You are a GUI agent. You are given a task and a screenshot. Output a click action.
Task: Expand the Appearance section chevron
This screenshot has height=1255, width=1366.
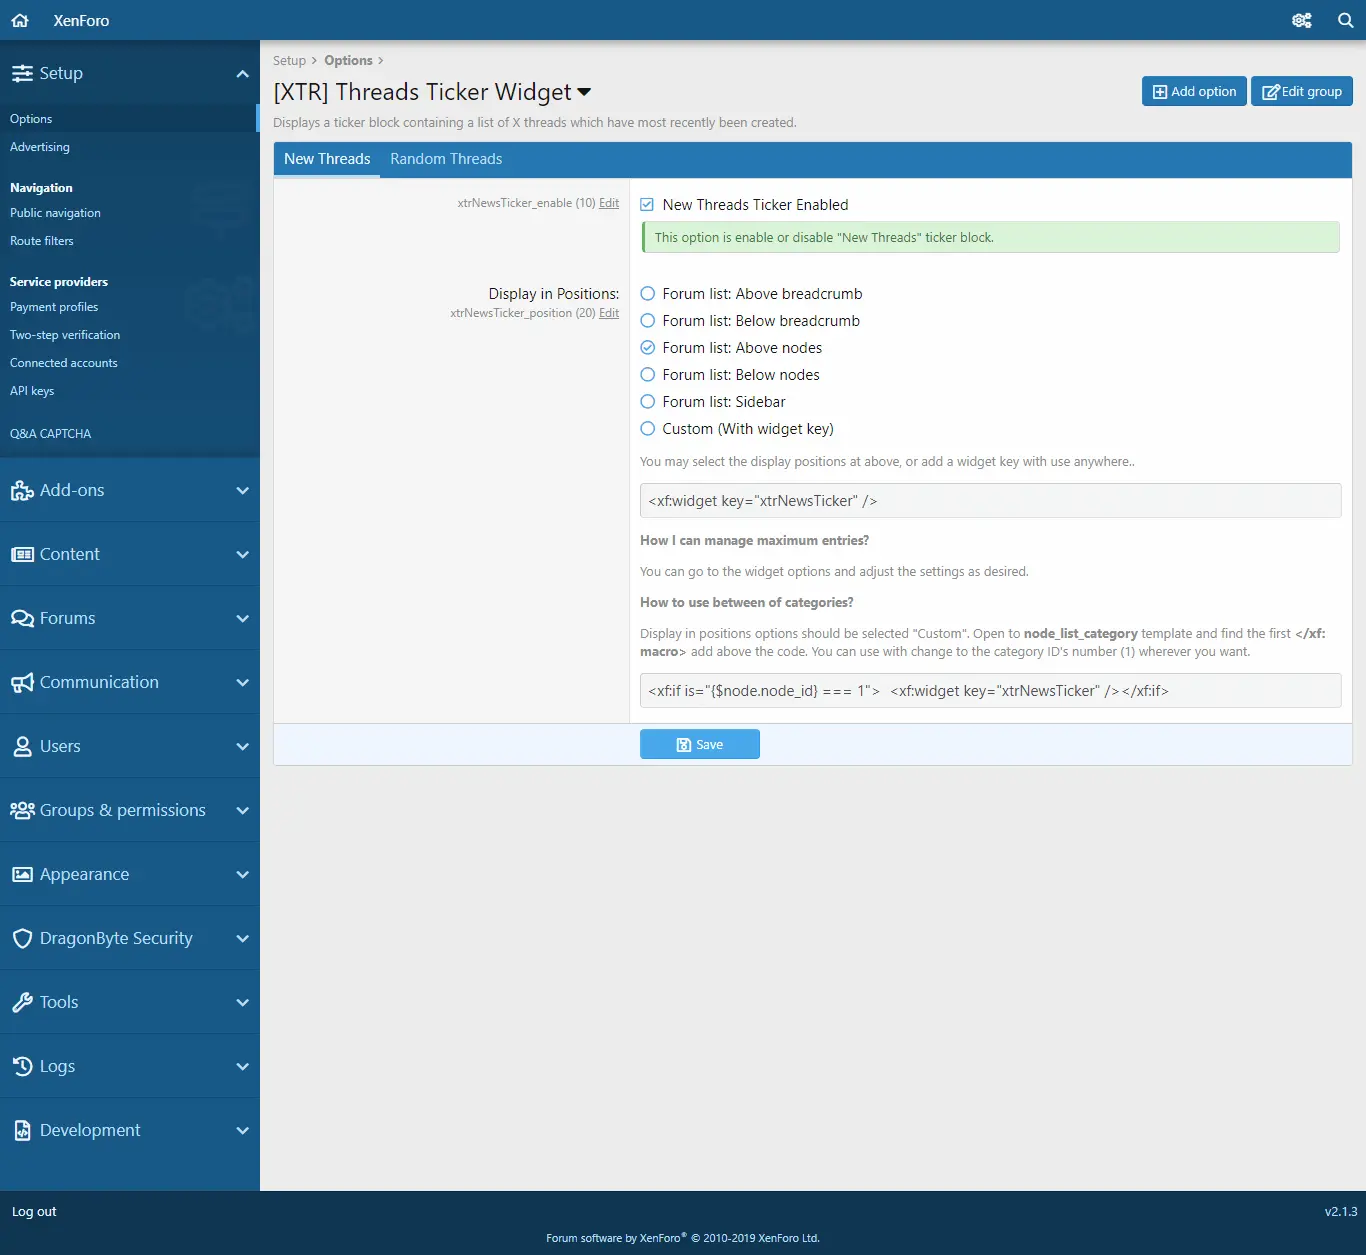pyautogui.click(x=242, y=874)
